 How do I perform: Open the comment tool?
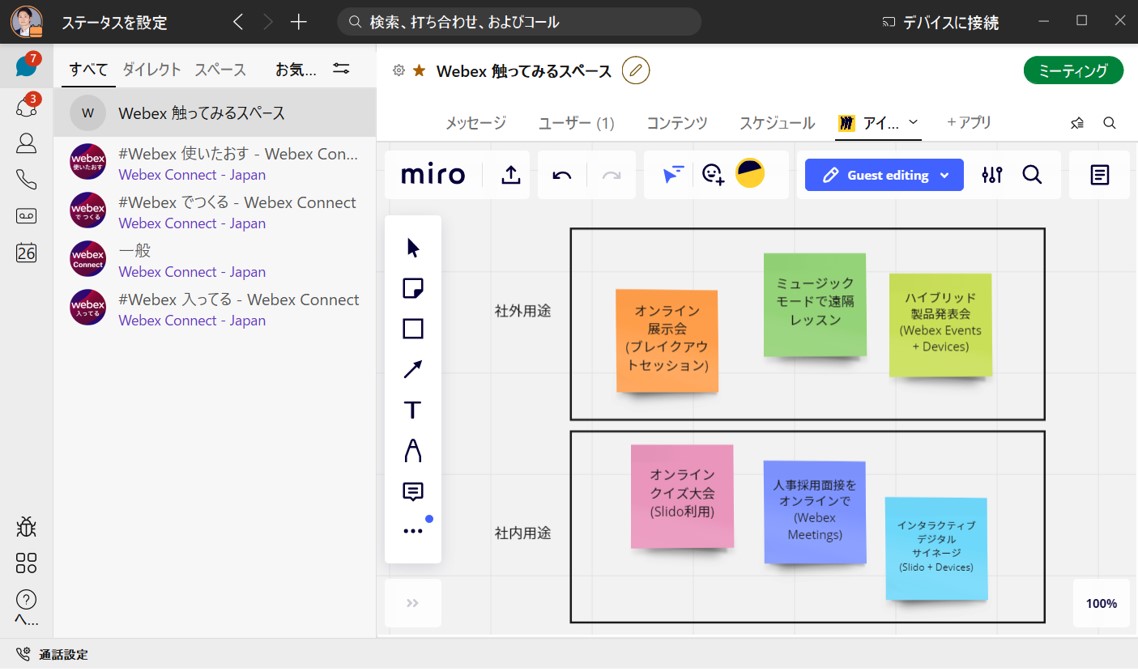coord(413,490)
